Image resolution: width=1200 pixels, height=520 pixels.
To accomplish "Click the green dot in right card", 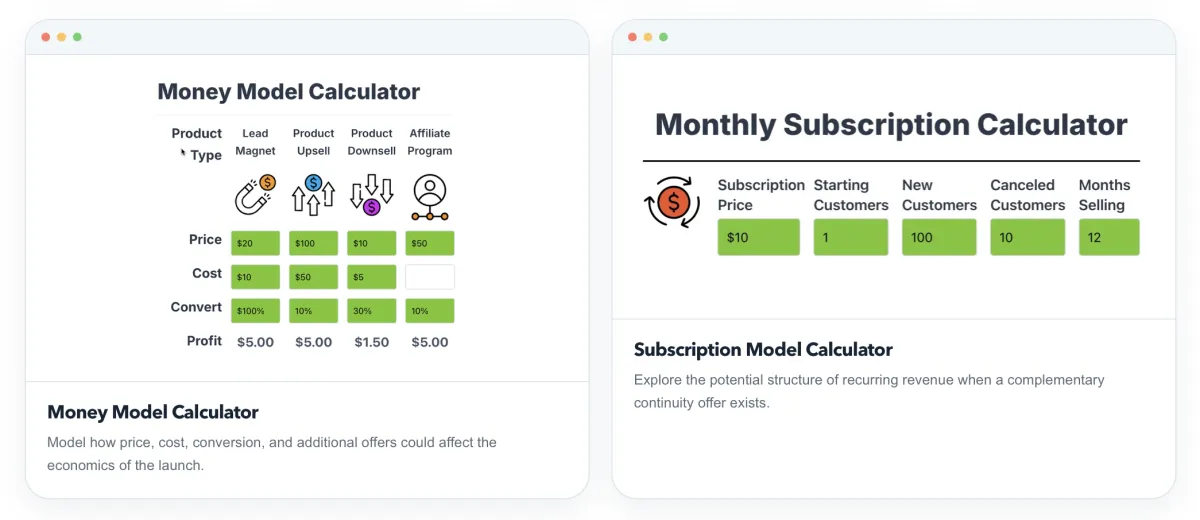I will coord(663,37).
